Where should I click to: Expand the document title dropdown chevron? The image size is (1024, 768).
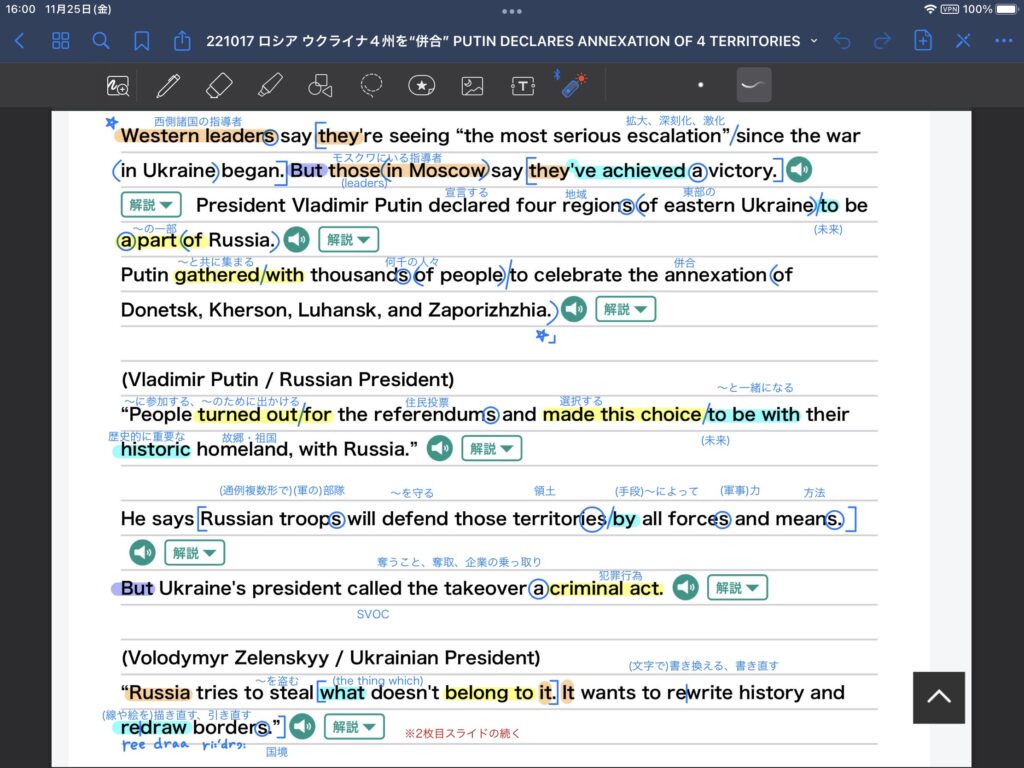pyautogui.click(x=814, y=40)
